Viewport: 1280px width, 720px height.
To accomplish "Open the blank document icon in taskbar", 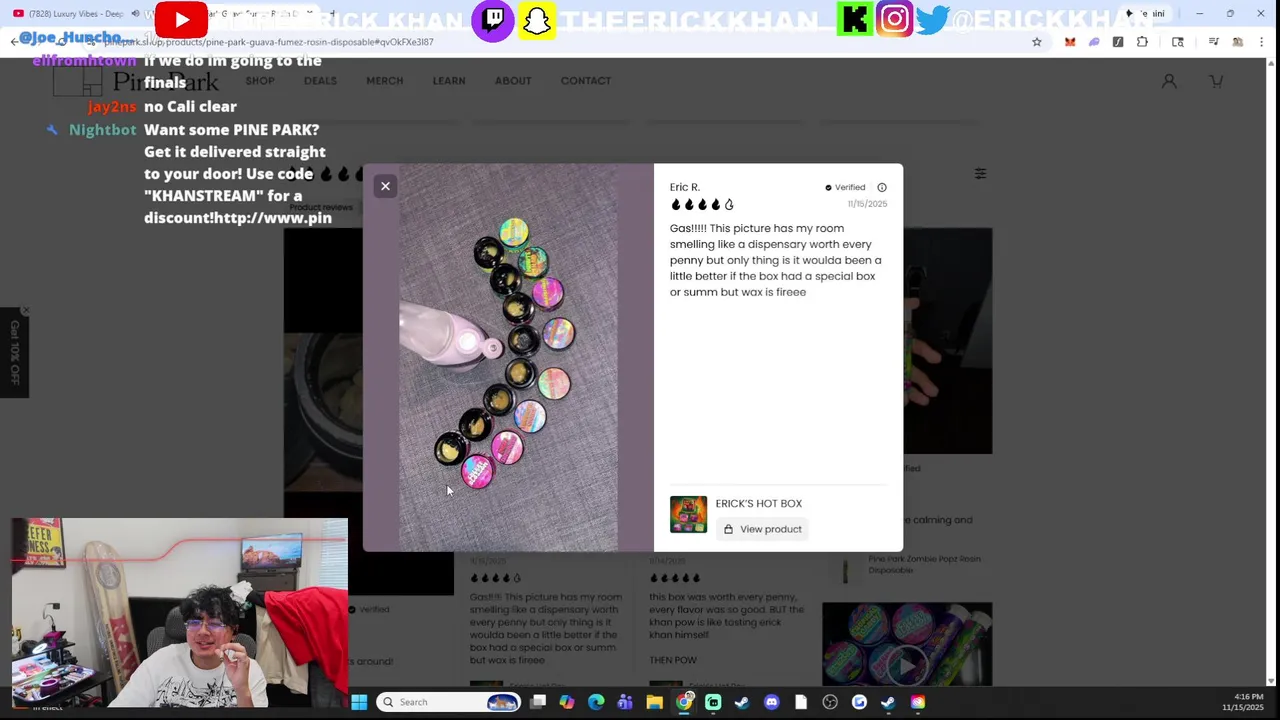I will (x=801, y=702).
